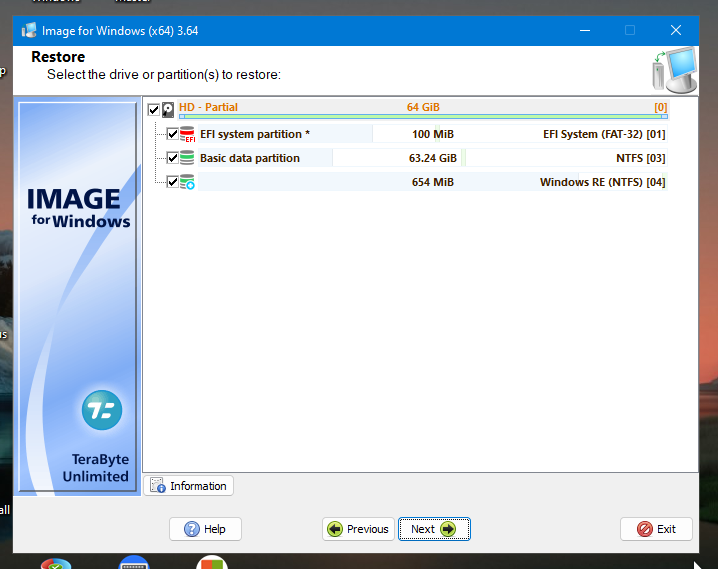Select the EFI system partition row label
This screenshot has width=718, height=569.
pyautogui.click(x=255, y=134)
